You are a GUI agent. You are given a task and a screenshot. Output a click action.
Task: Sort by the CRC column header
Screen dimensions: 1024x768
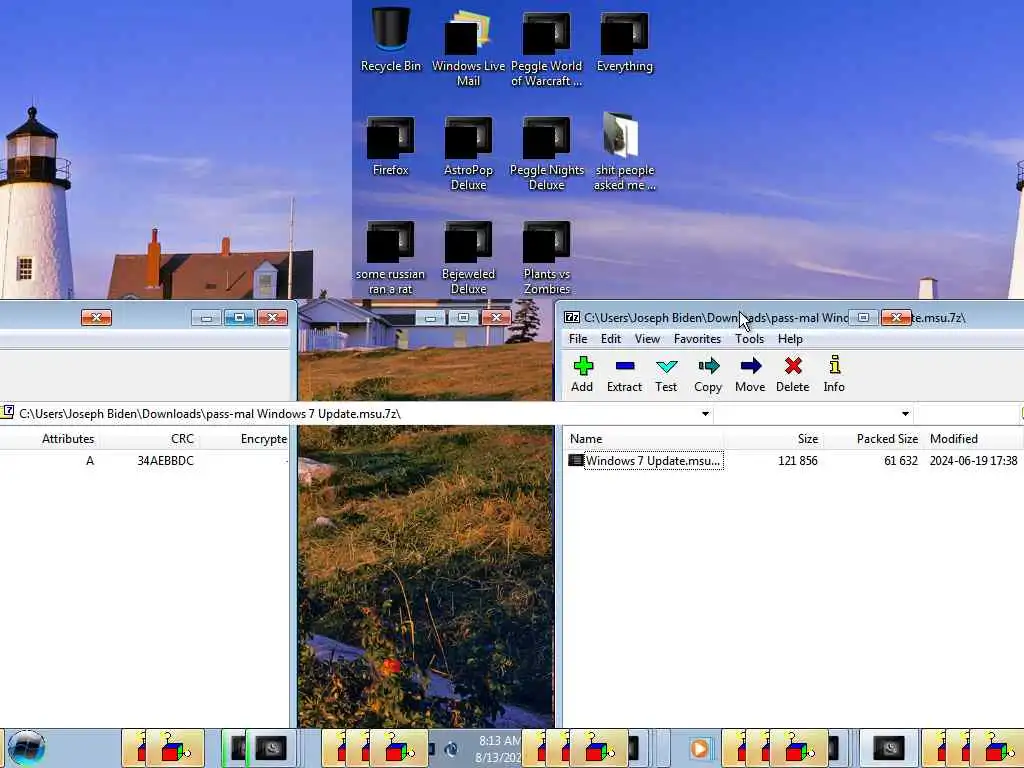(x=149, y=439)
